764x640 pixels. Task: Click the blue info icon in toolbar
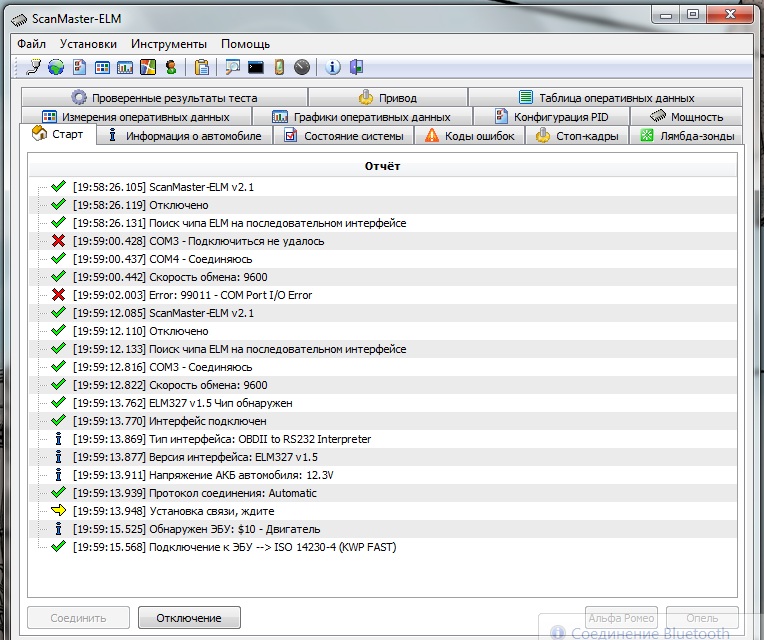coord(333,67)
